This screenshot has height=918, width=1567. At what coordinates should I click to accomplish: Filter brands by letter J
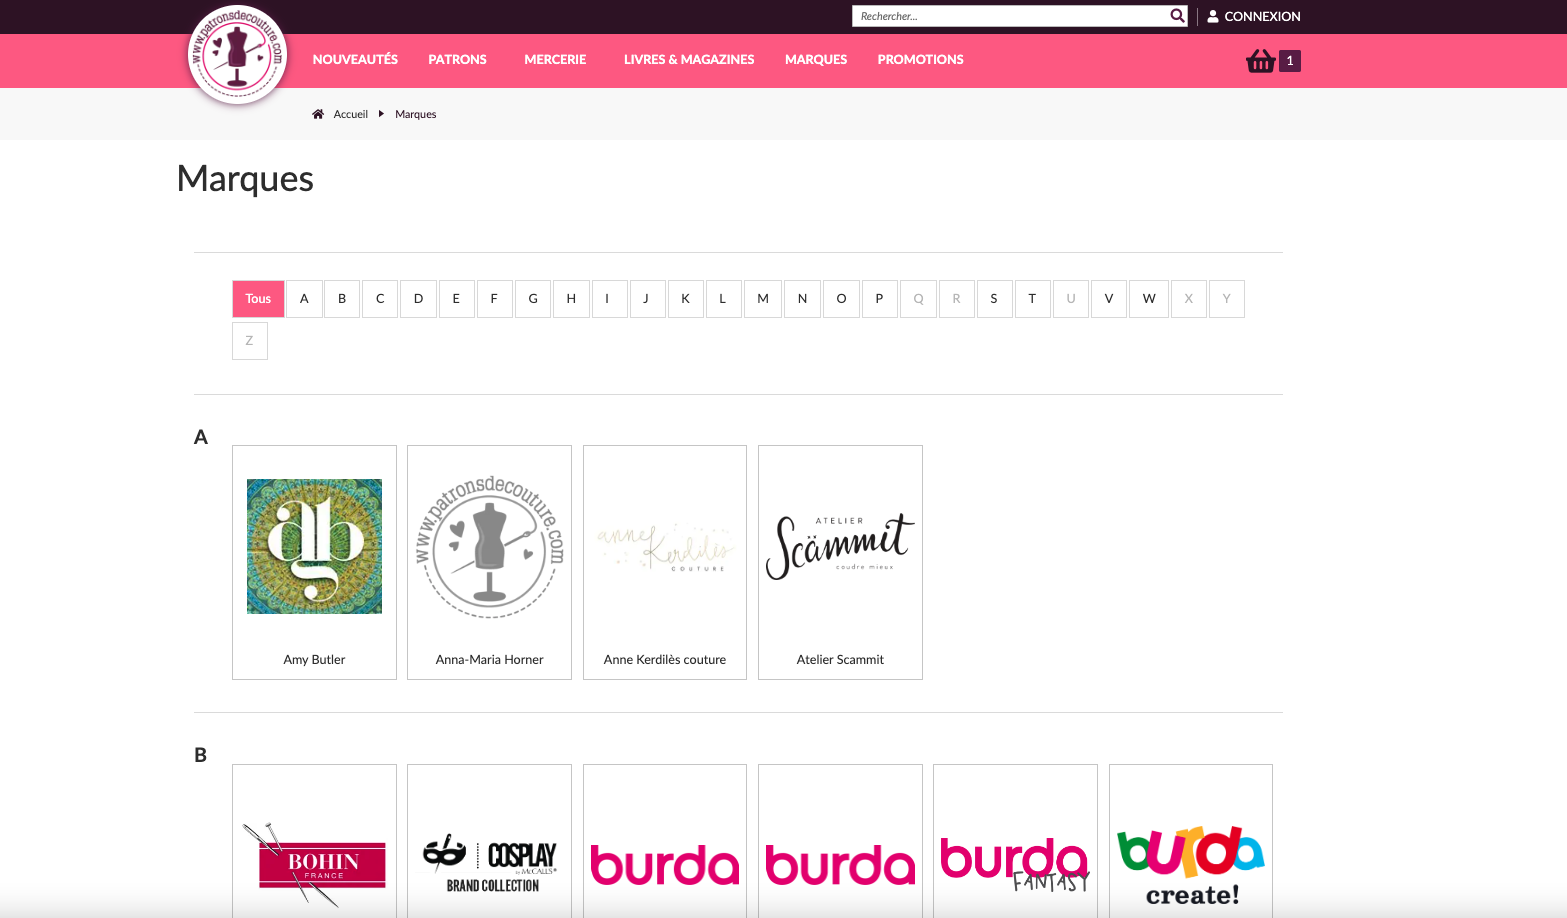pyautogui.click(x=647, y=299)
